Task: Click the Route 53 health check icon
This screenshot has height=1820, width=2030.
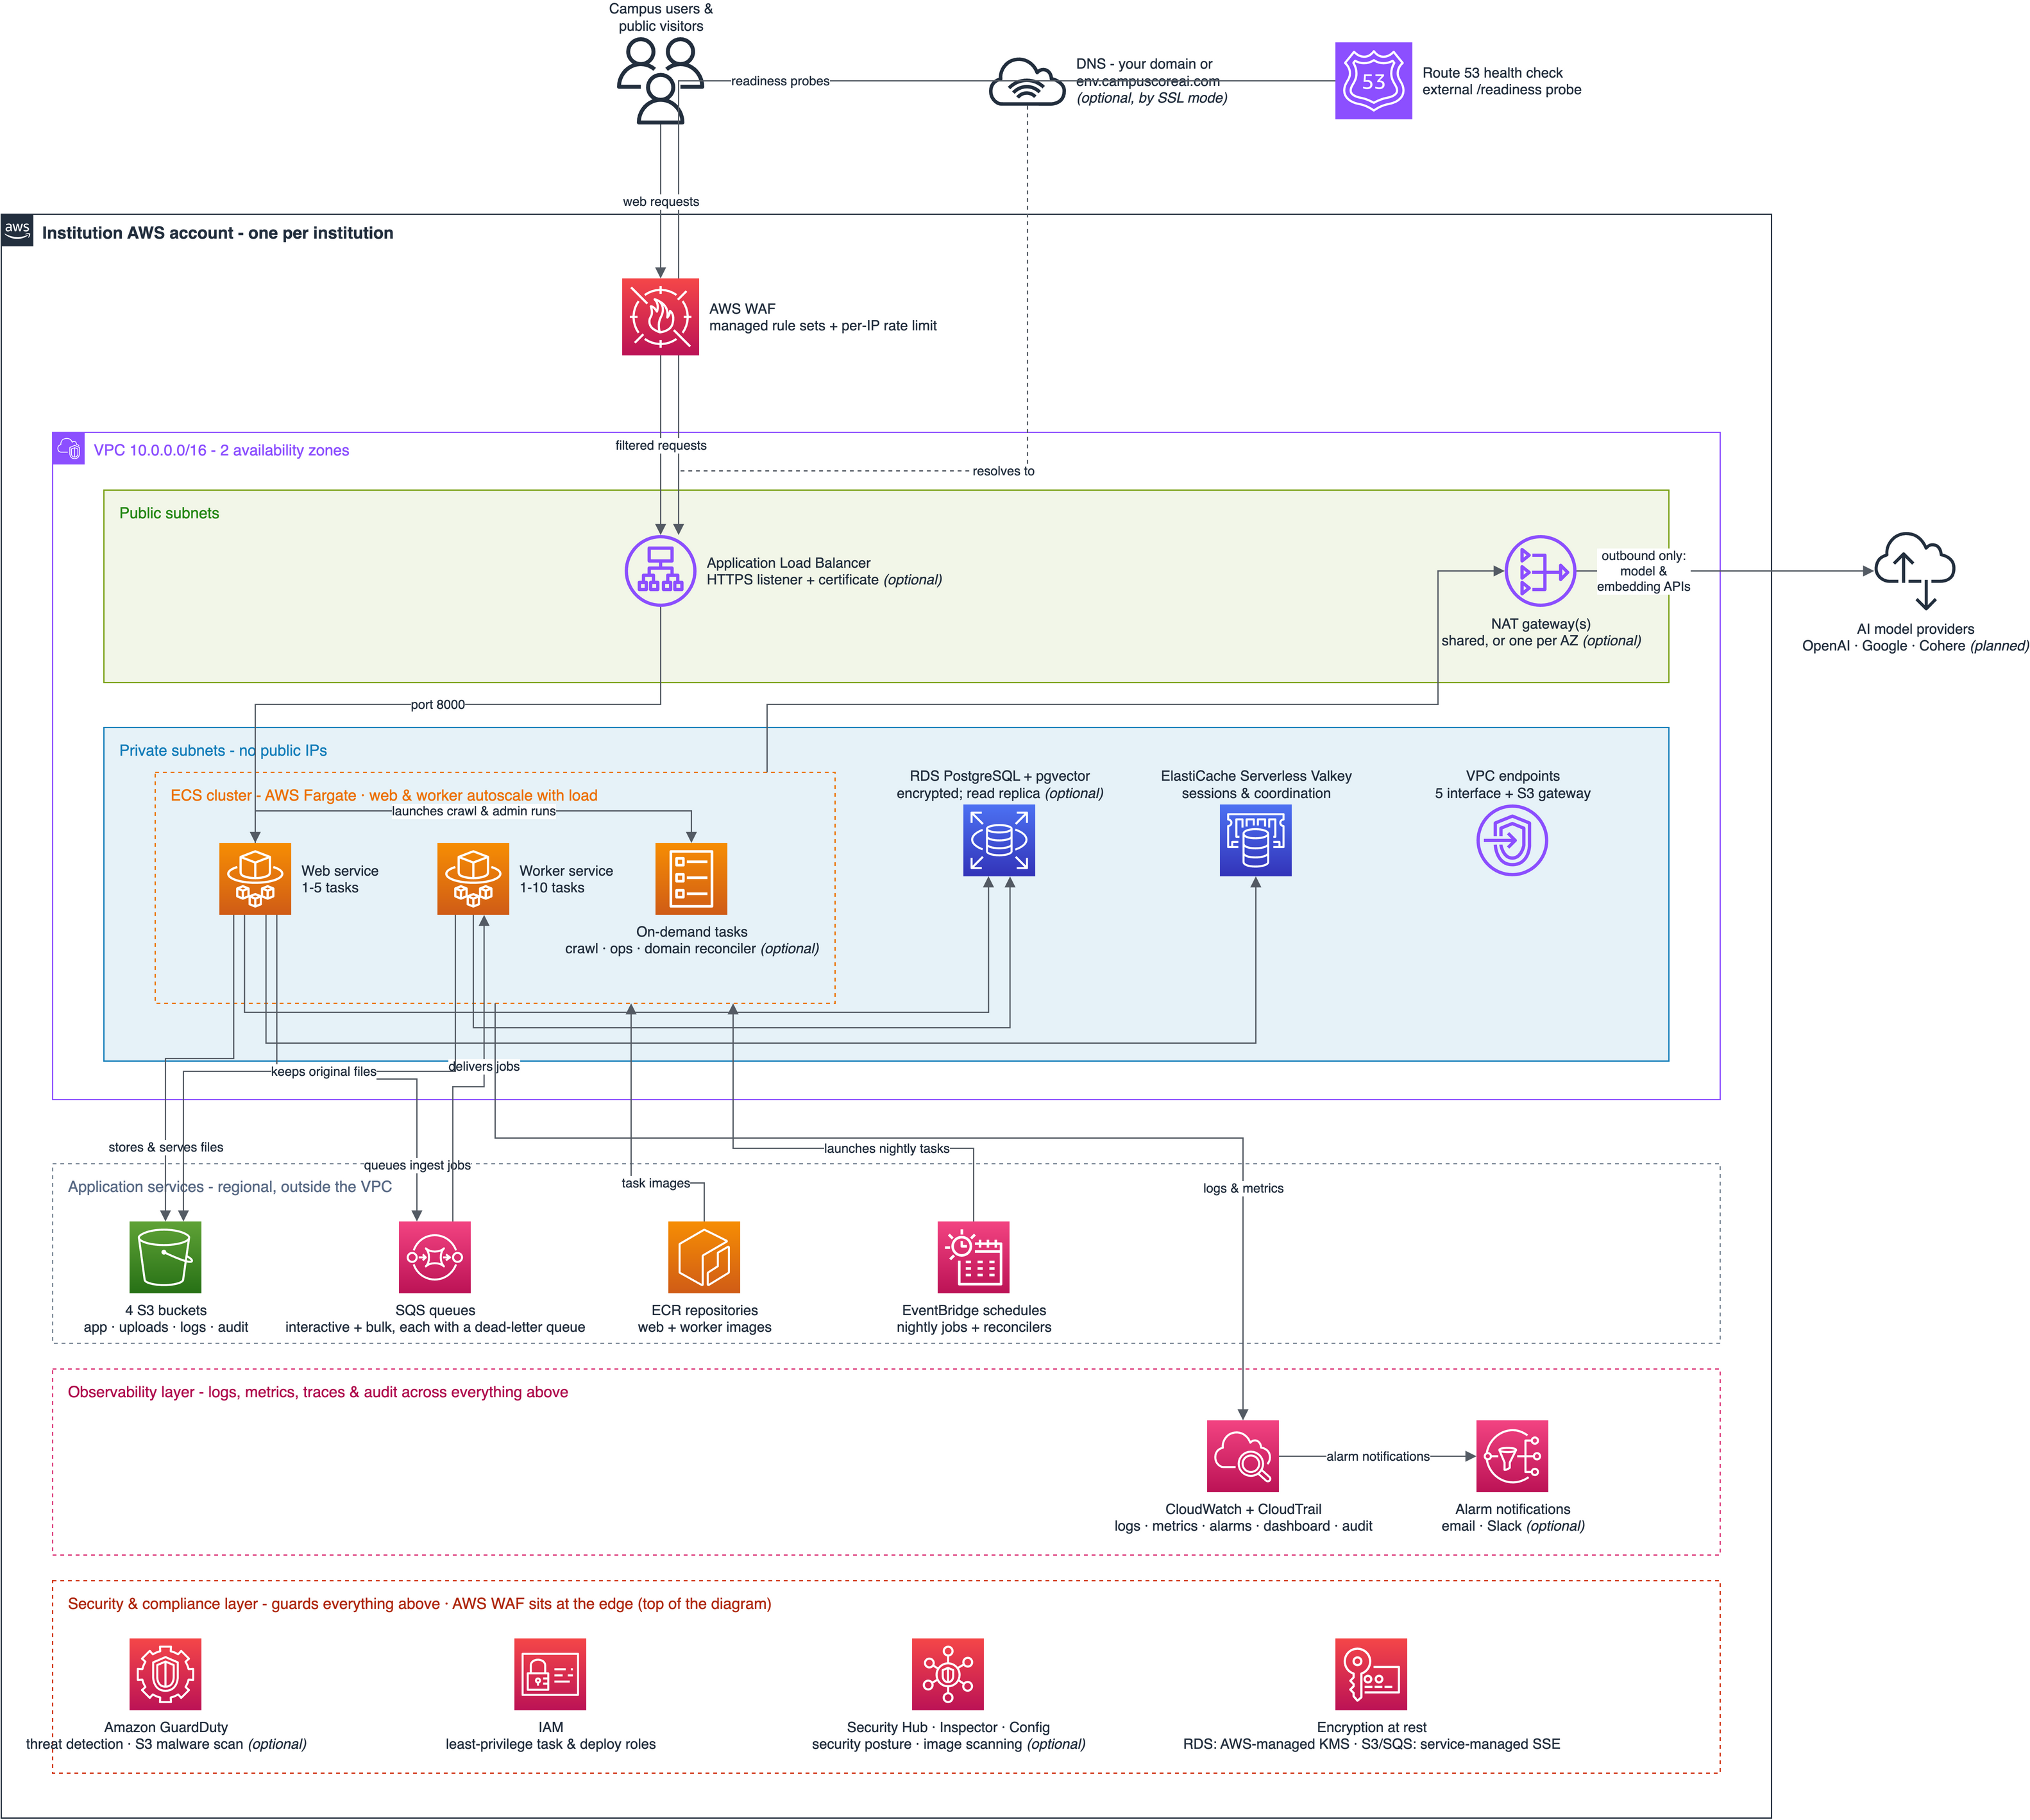Action: pyautogui.click(x=1373, y=81)
